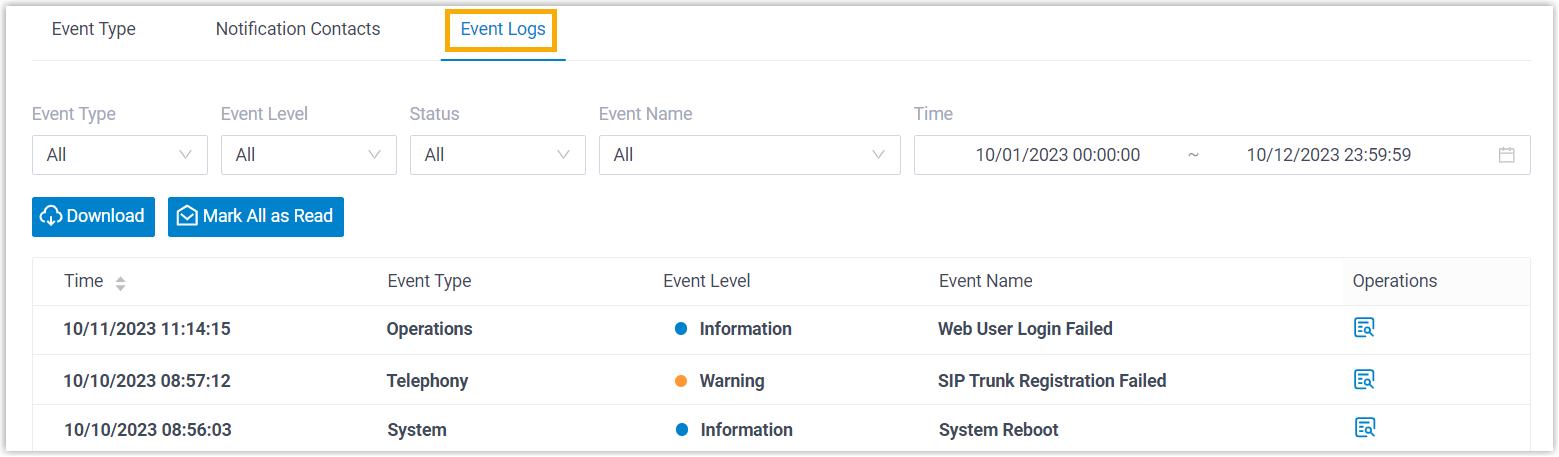Open calendar icon in Time range field
This screenshot has height=457, width=1559.
(x=1507, y=155)
